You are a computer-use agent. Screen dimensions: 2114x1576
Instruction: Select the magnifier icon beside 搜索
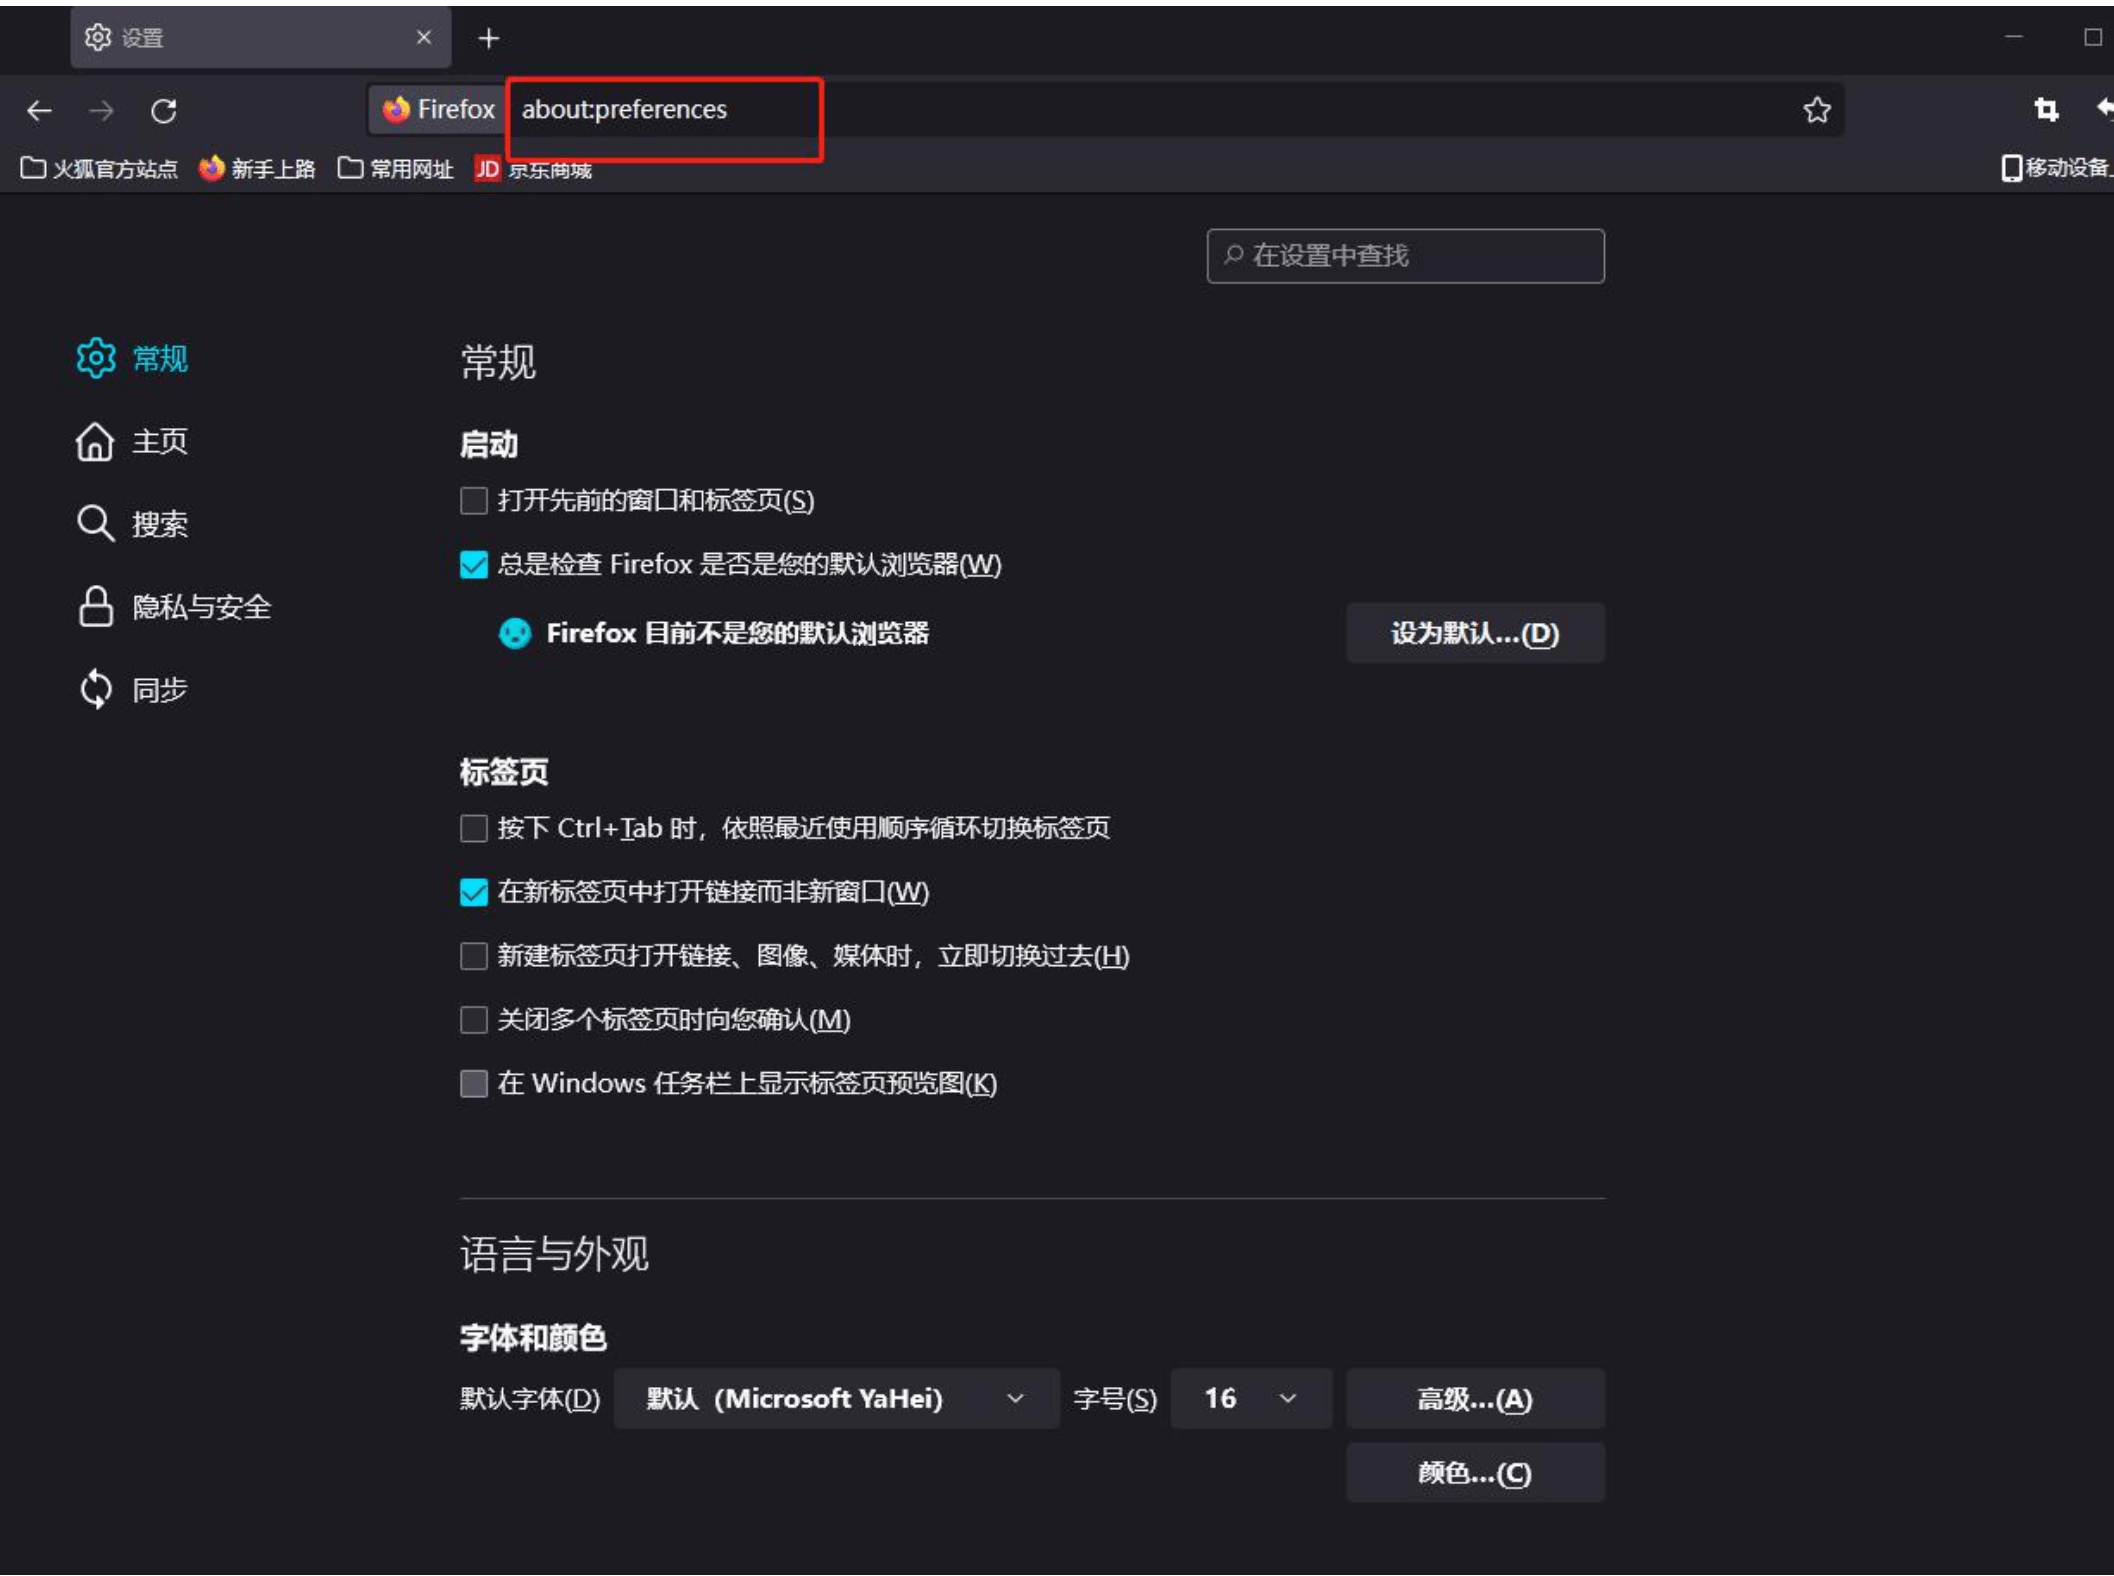(95, 523)
